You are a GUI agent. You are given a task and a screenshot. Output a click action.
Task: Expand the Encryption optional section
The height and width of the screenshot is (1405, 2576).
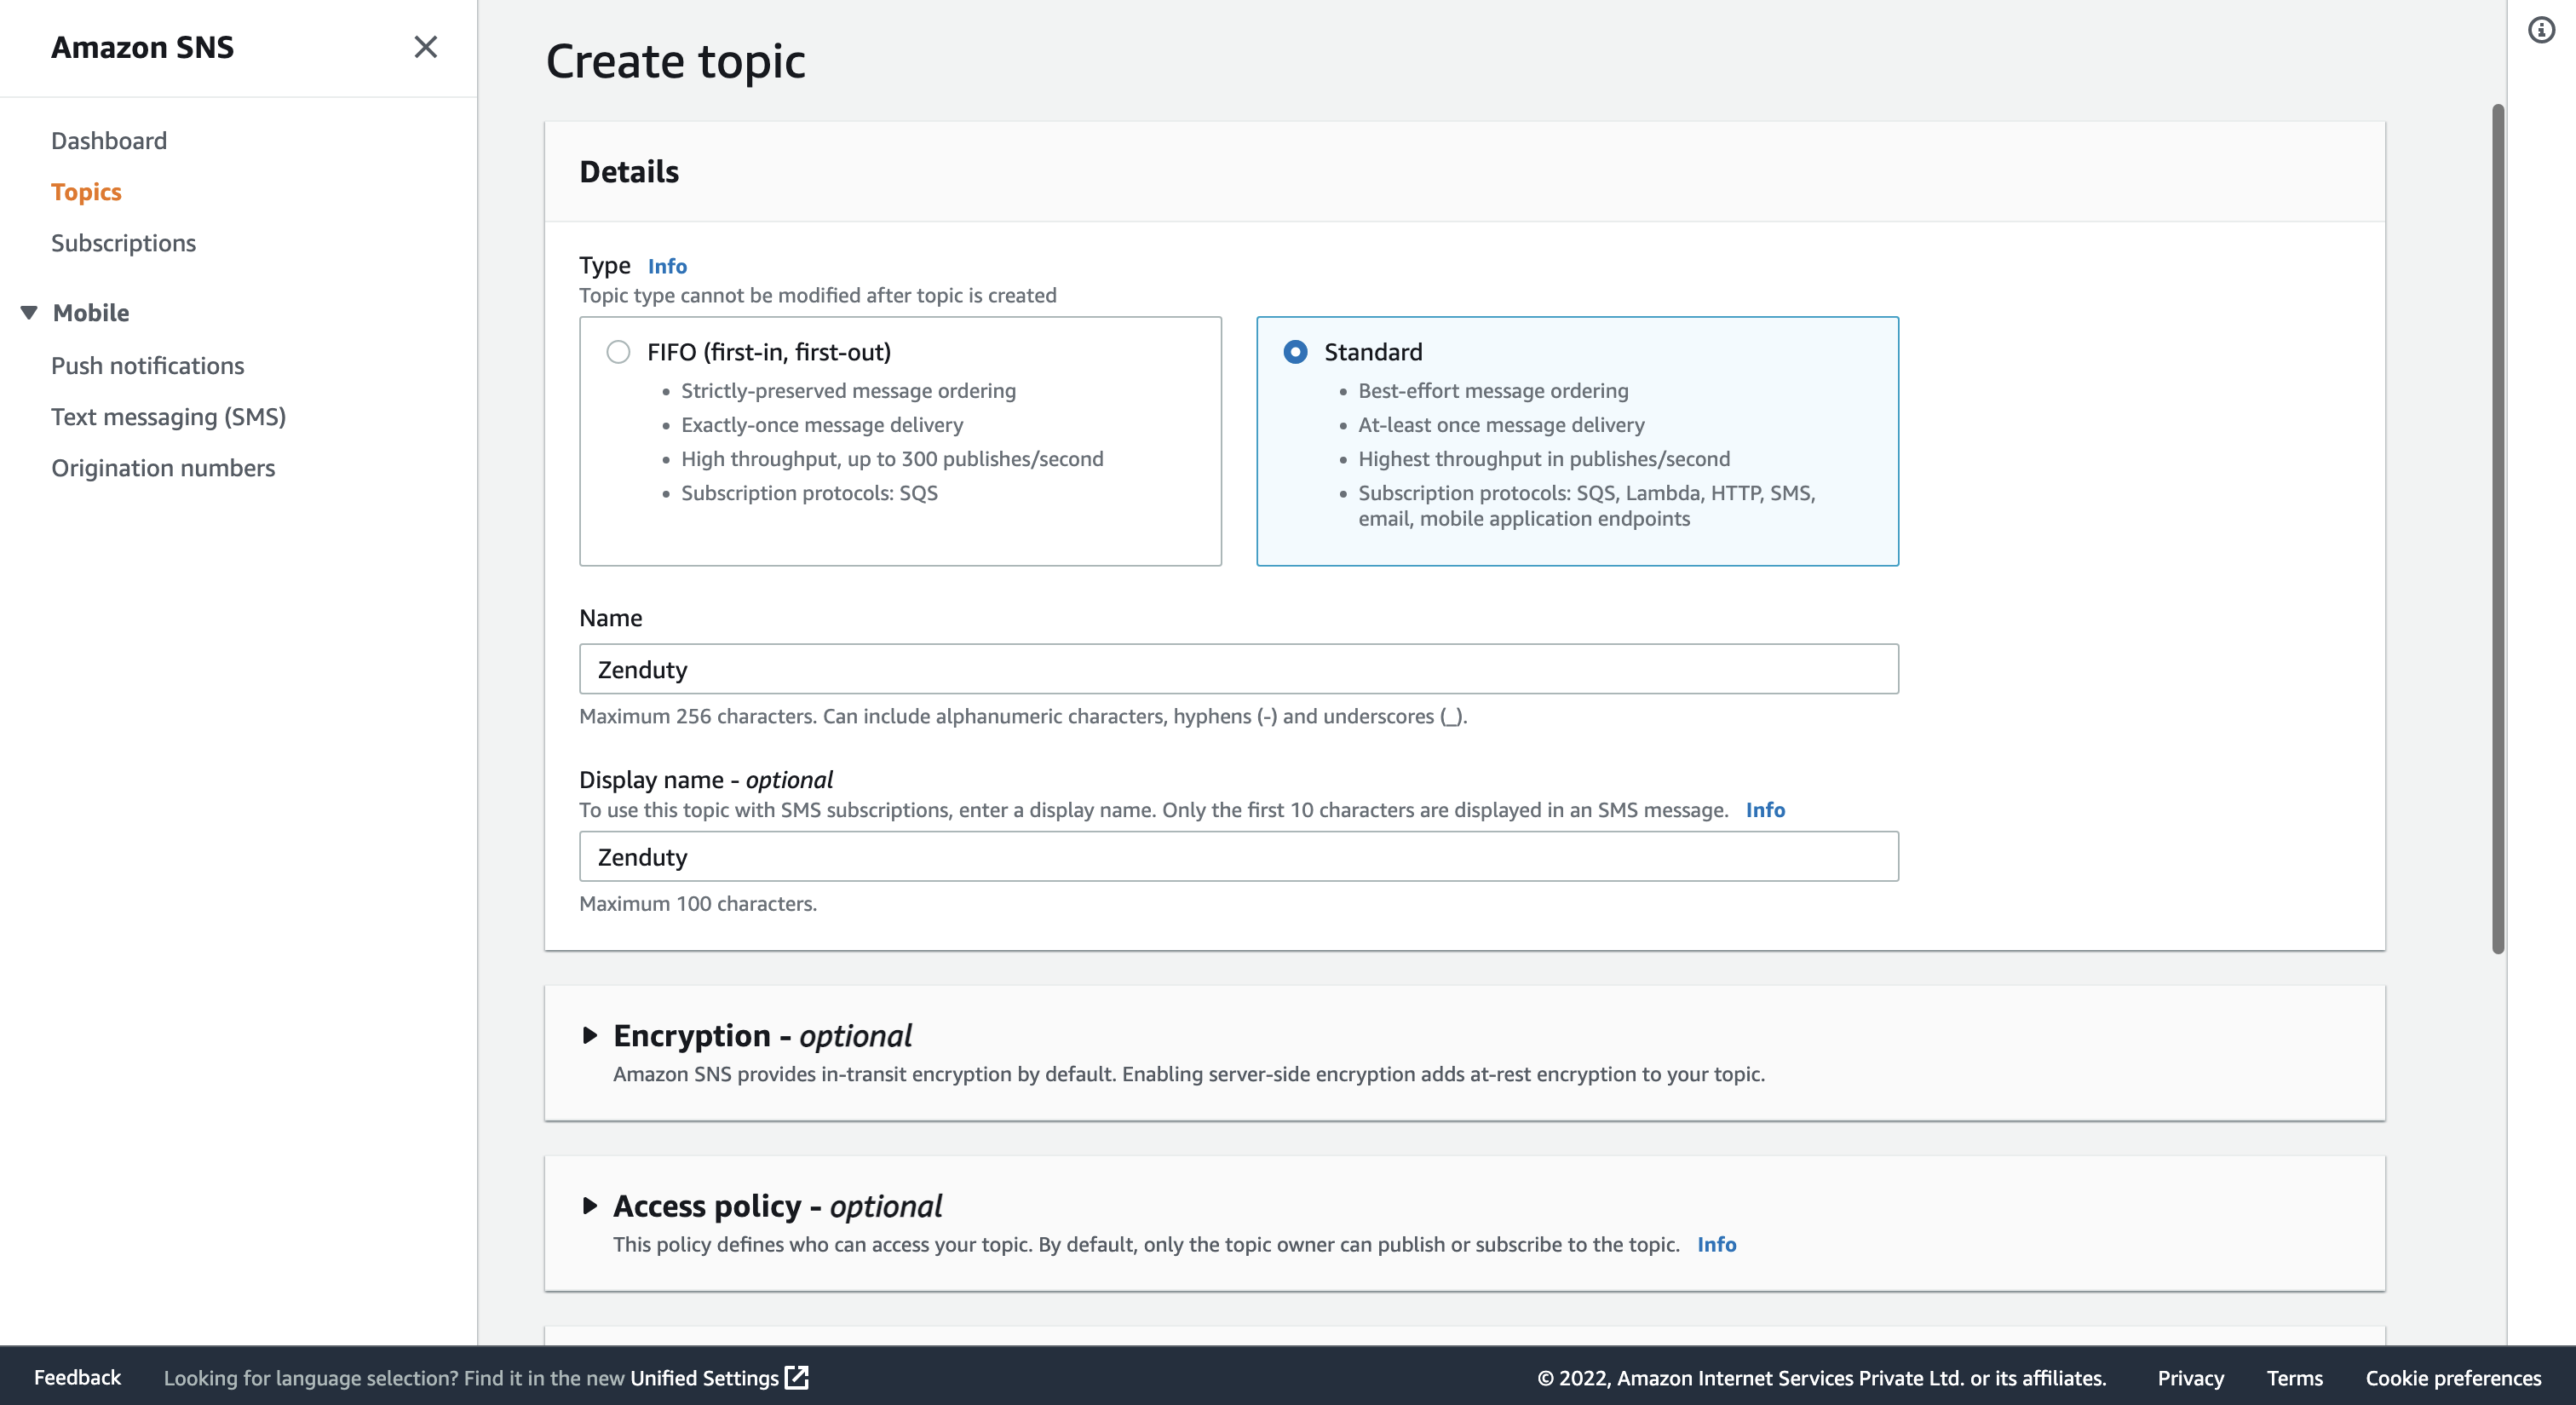pyautogui.click(x=590, y=1035)
